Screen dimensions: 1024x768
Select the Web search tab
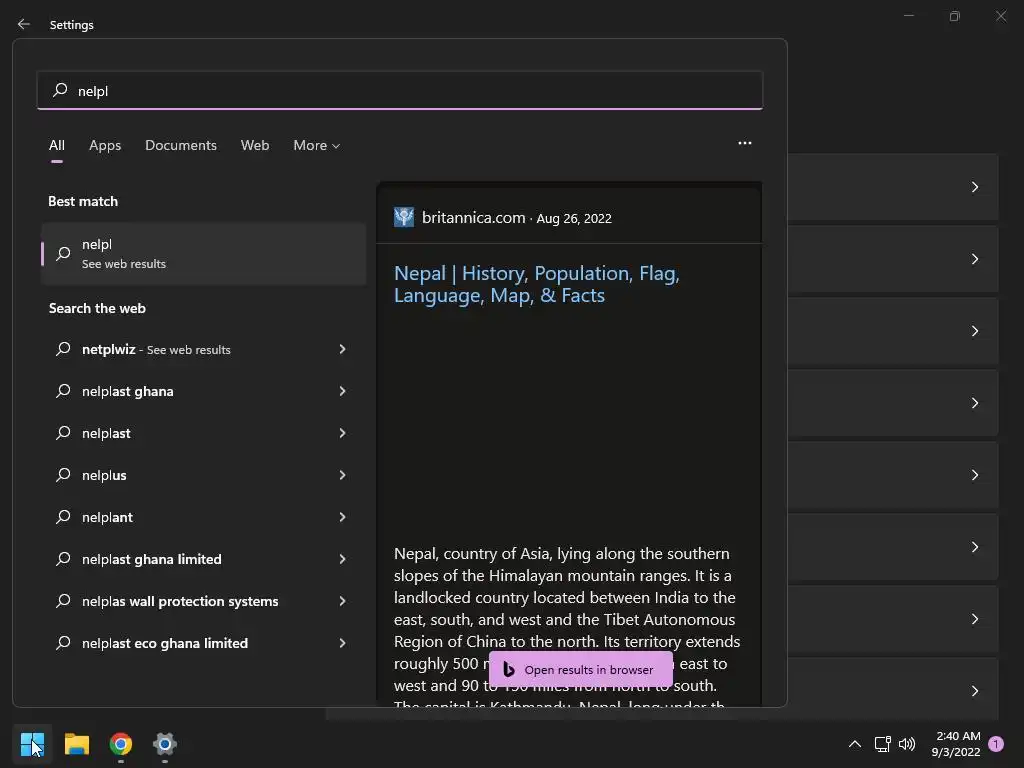coord(255,145)
